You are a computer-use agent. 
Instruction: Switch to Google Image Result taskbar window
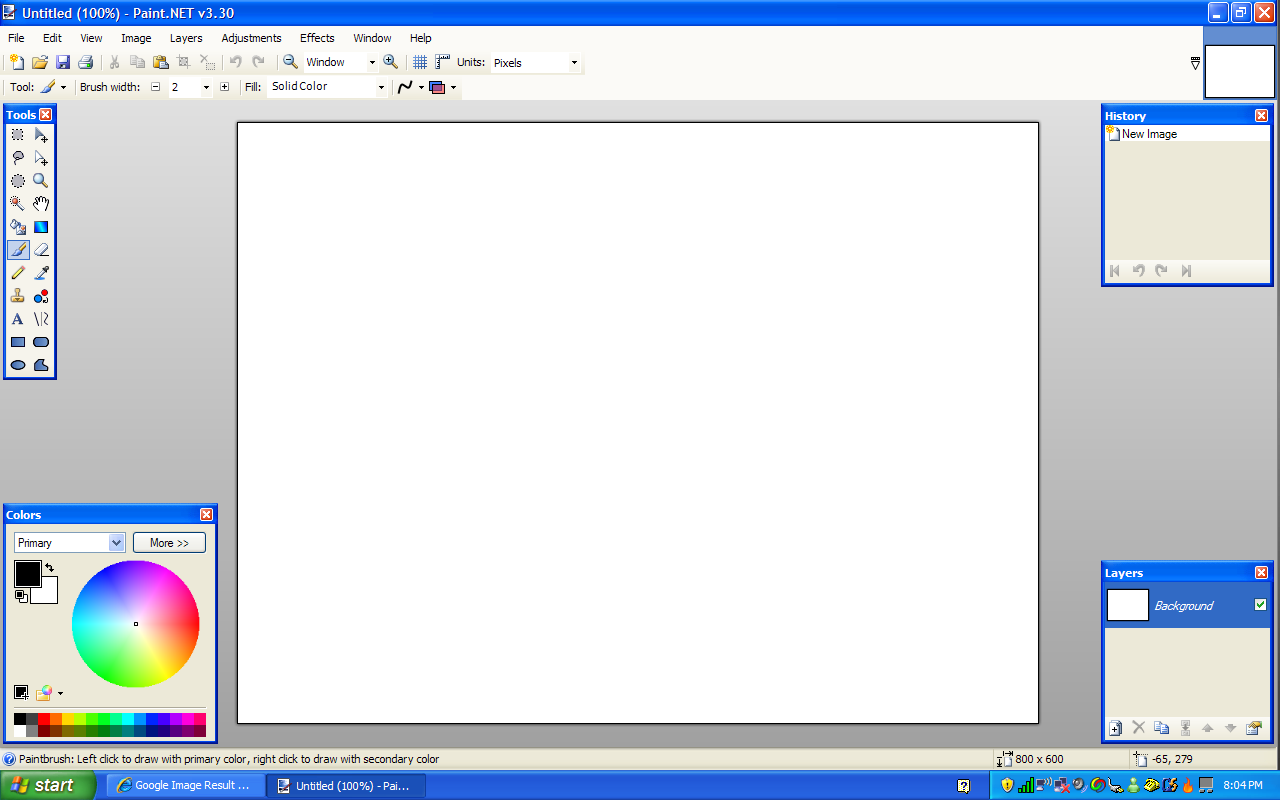point(186,786)
